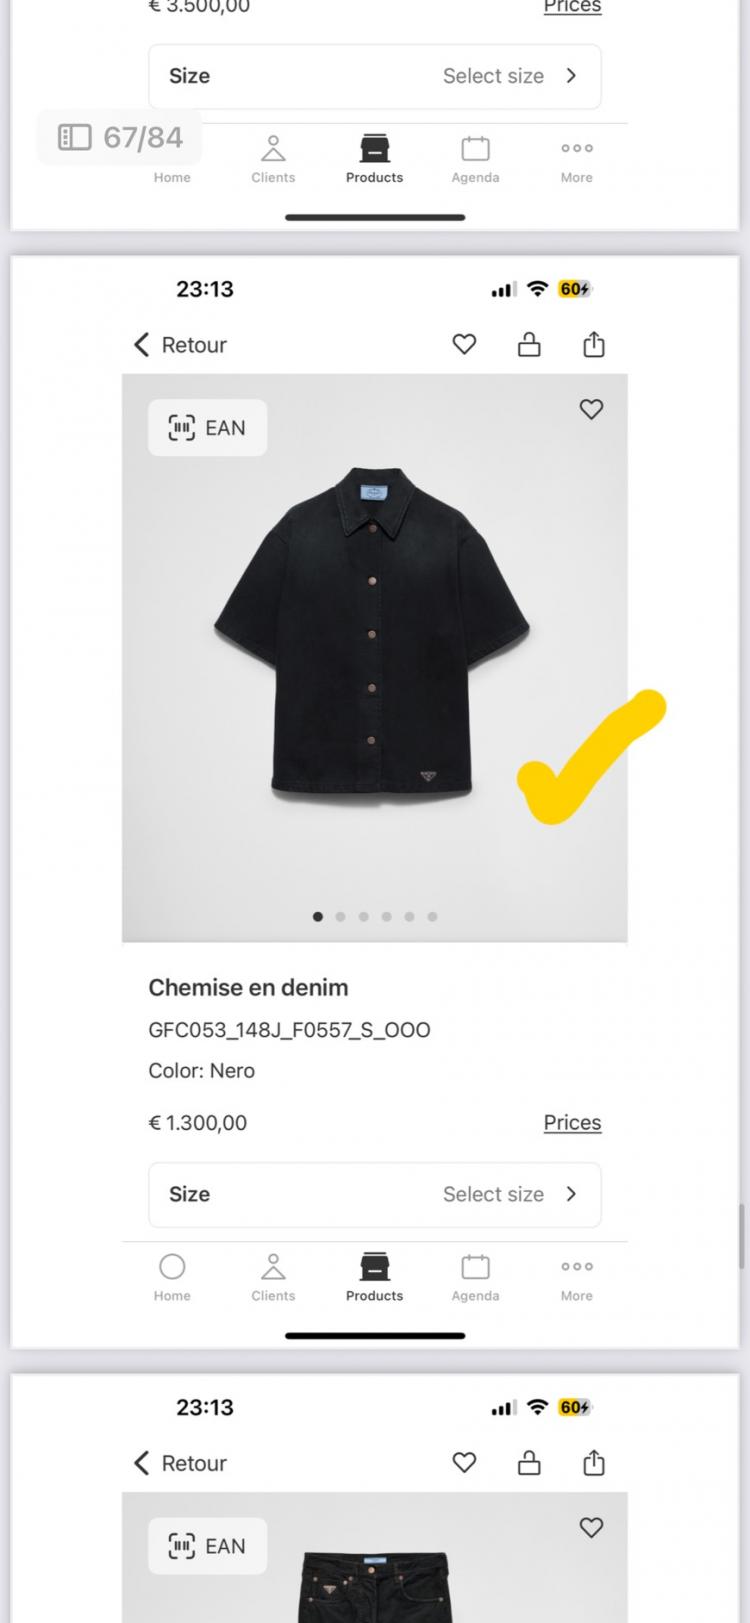Tap EAN scan button on jeans image
This screenshot has height=1623, width=750.
coord(208,1546)
